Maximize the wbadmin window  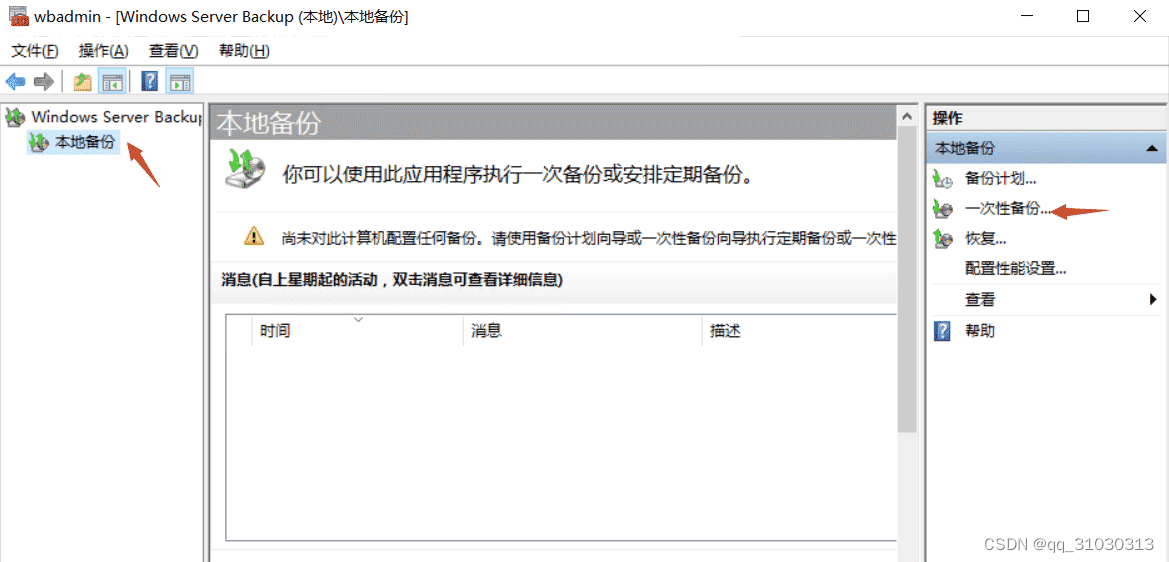click(x=1083, y=16)
